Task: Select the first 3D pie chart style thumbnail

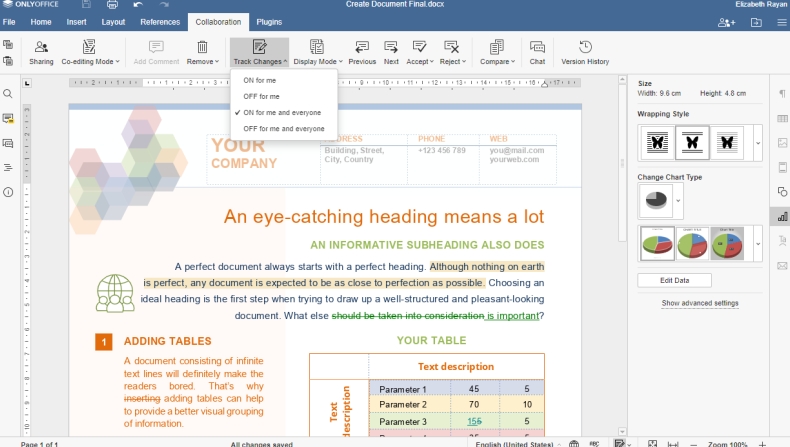Action: click(657, 243)
